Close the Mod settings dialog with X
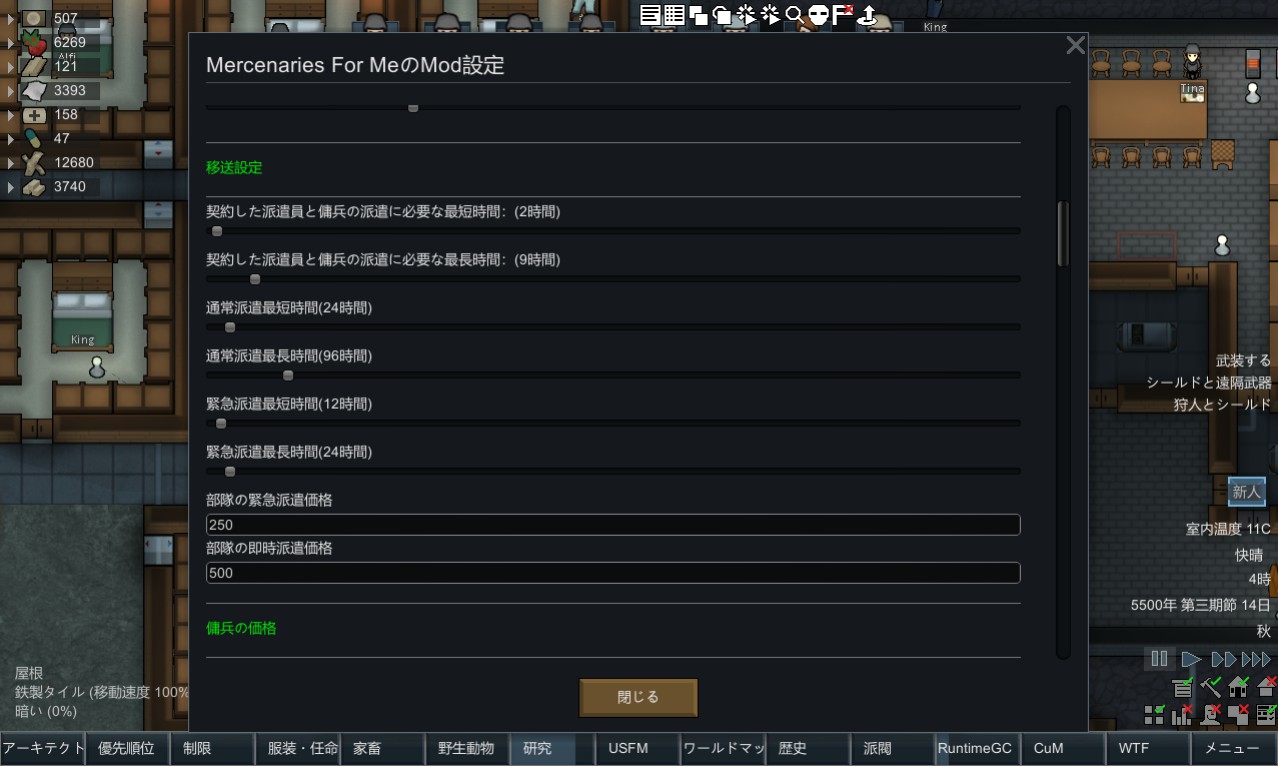 (1075, 45)
